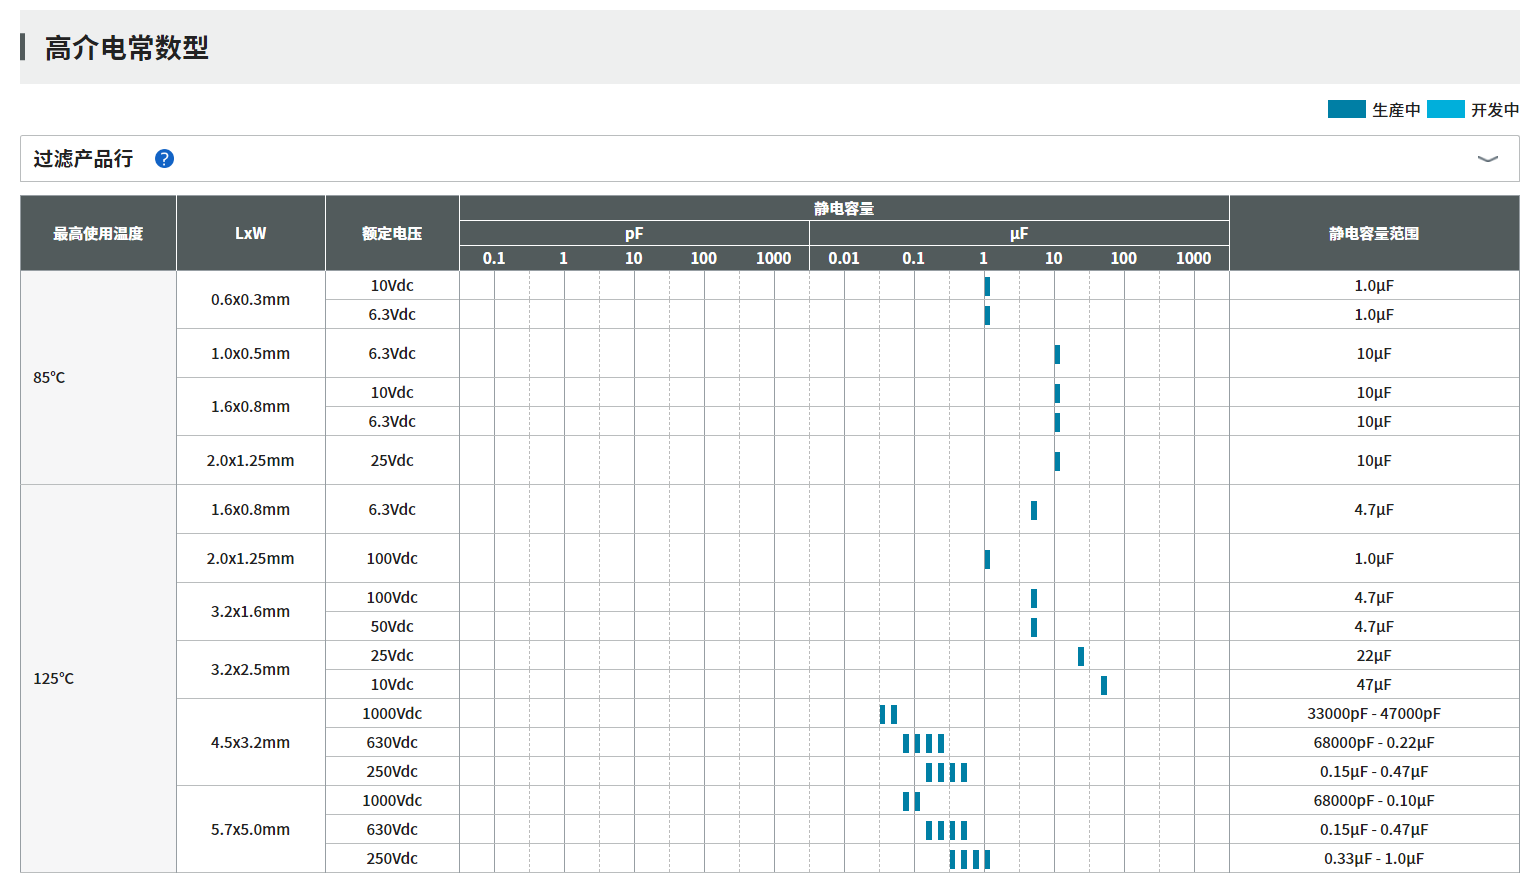Click the dark teal 生産中 legend swatch
1529x887 pixels.
point(1346,109)
